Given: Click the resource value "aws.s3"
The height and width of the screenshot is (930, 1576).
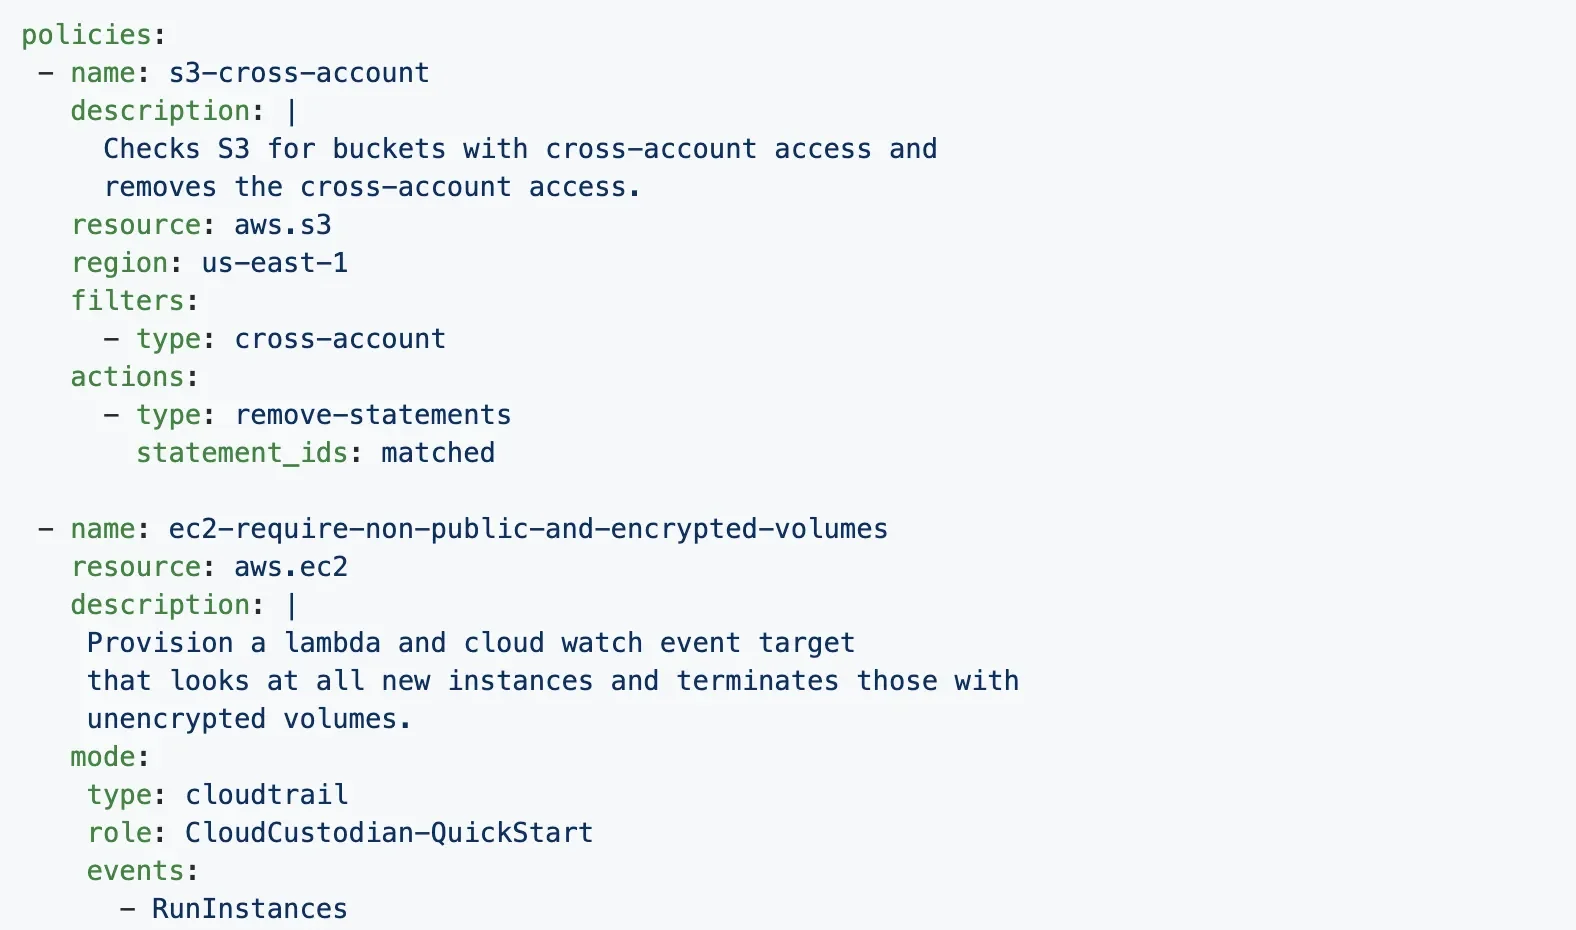Looking at the screenshot, I should coord(282,225).
